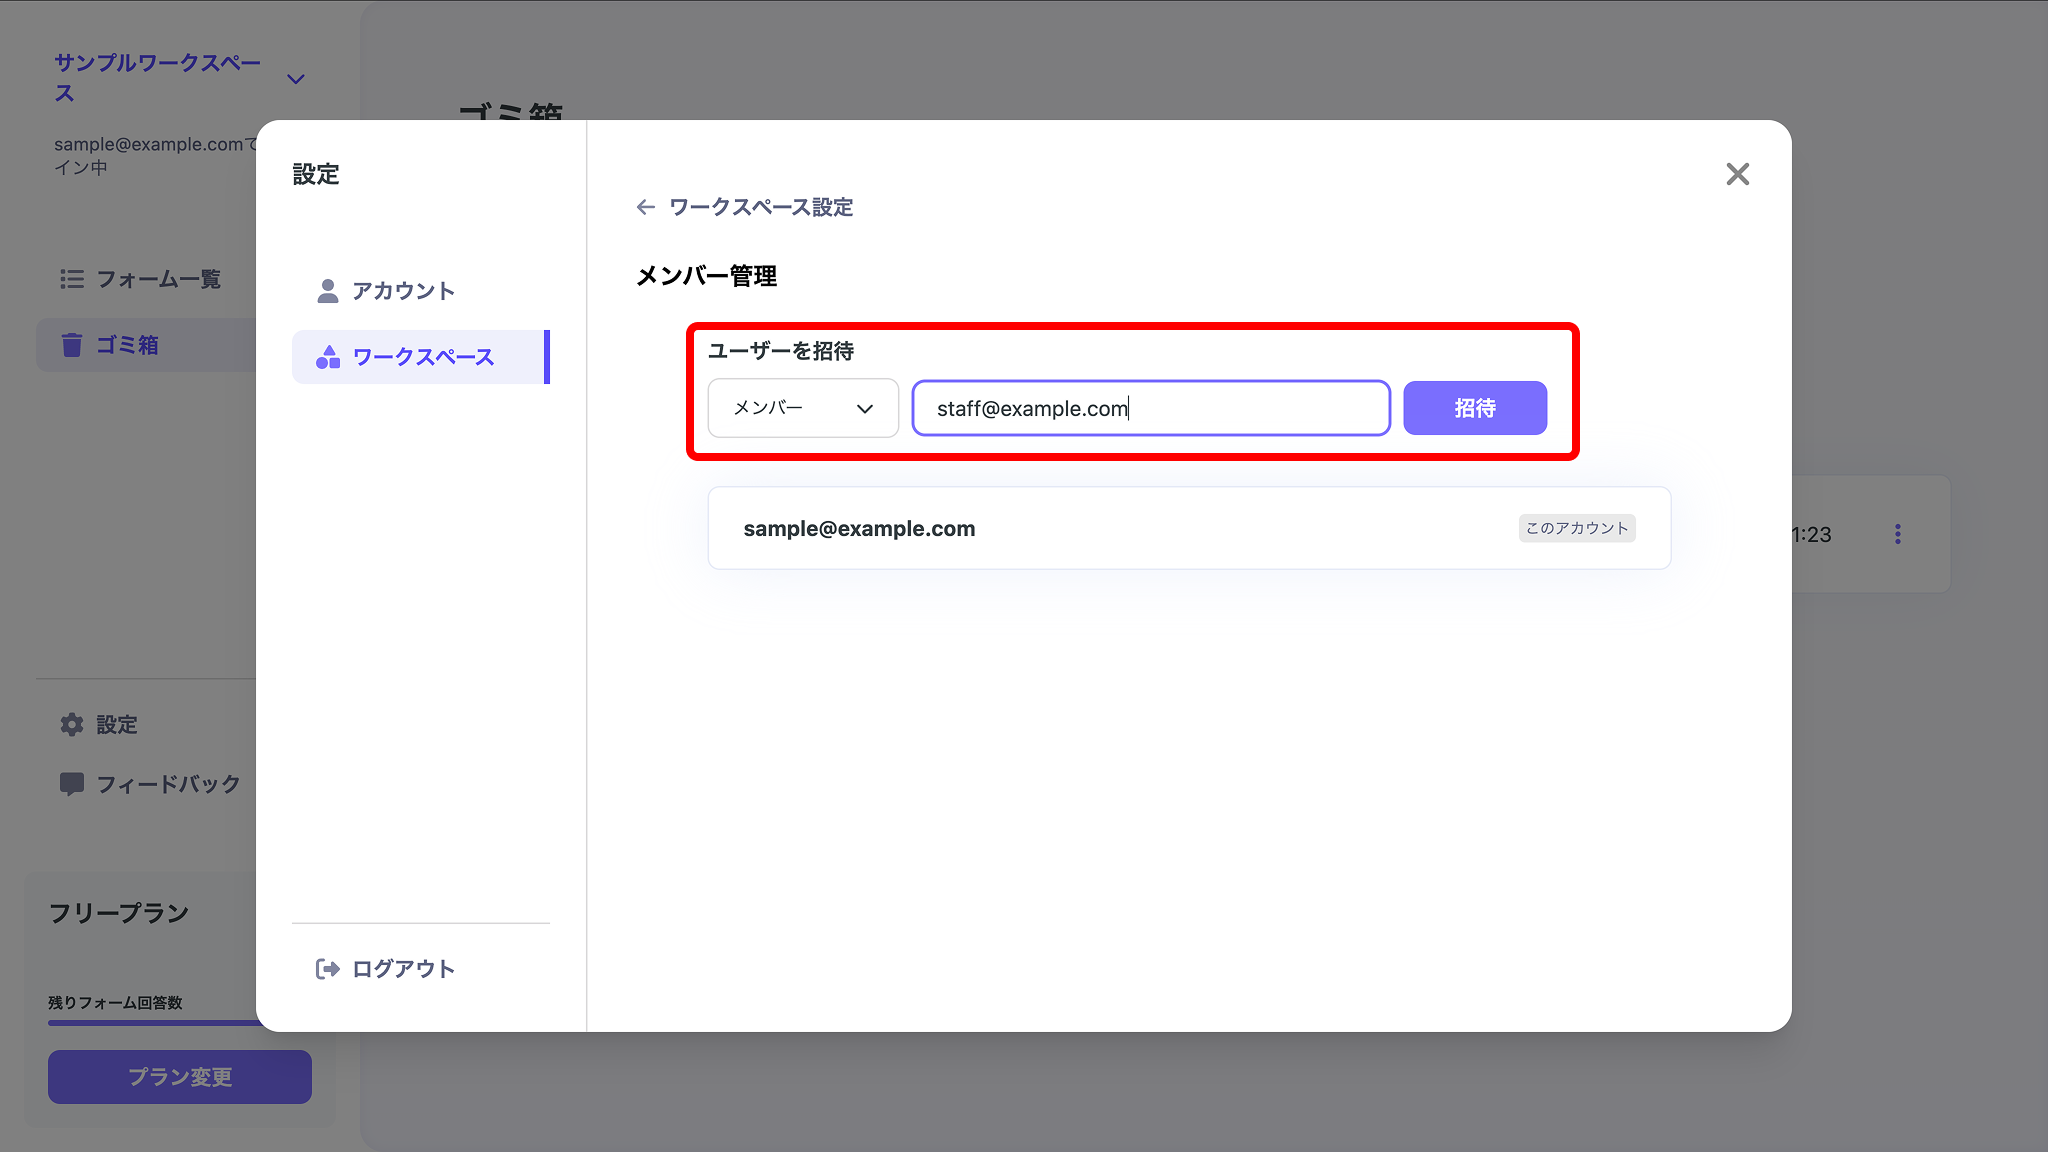Expand the サンプルワークスペース workspace switcher
The image size is (2048, 1152).
tap(296, 79)
